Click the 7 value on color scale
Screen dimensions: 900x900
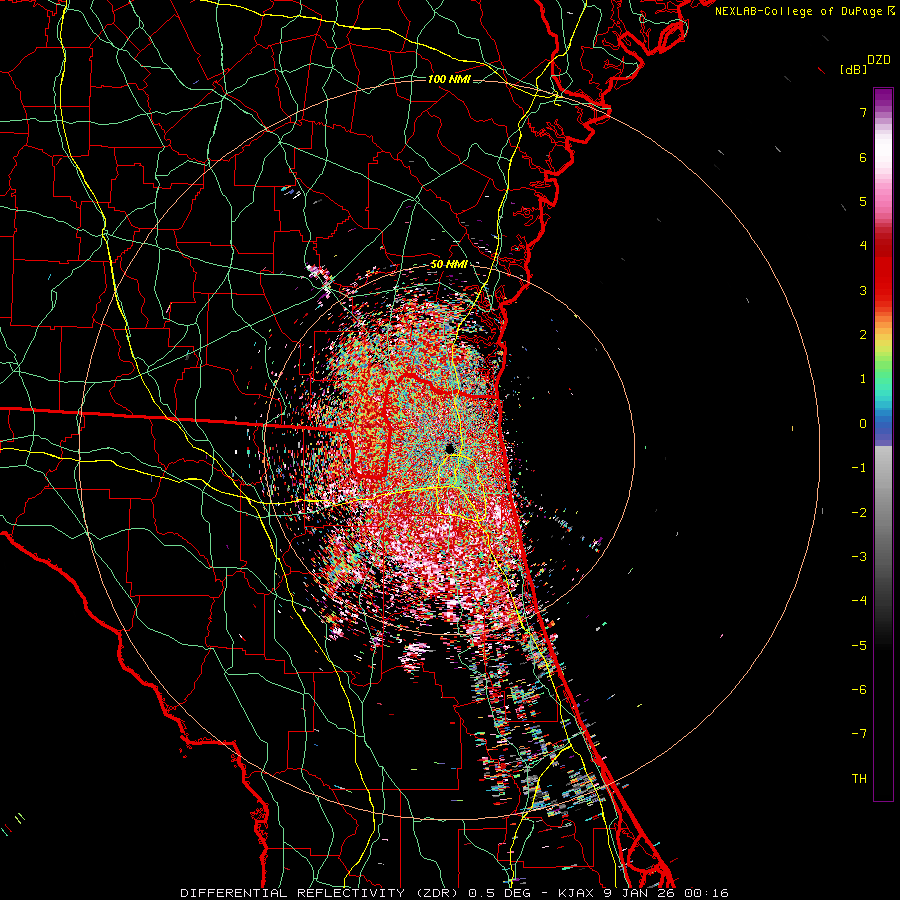863,112
